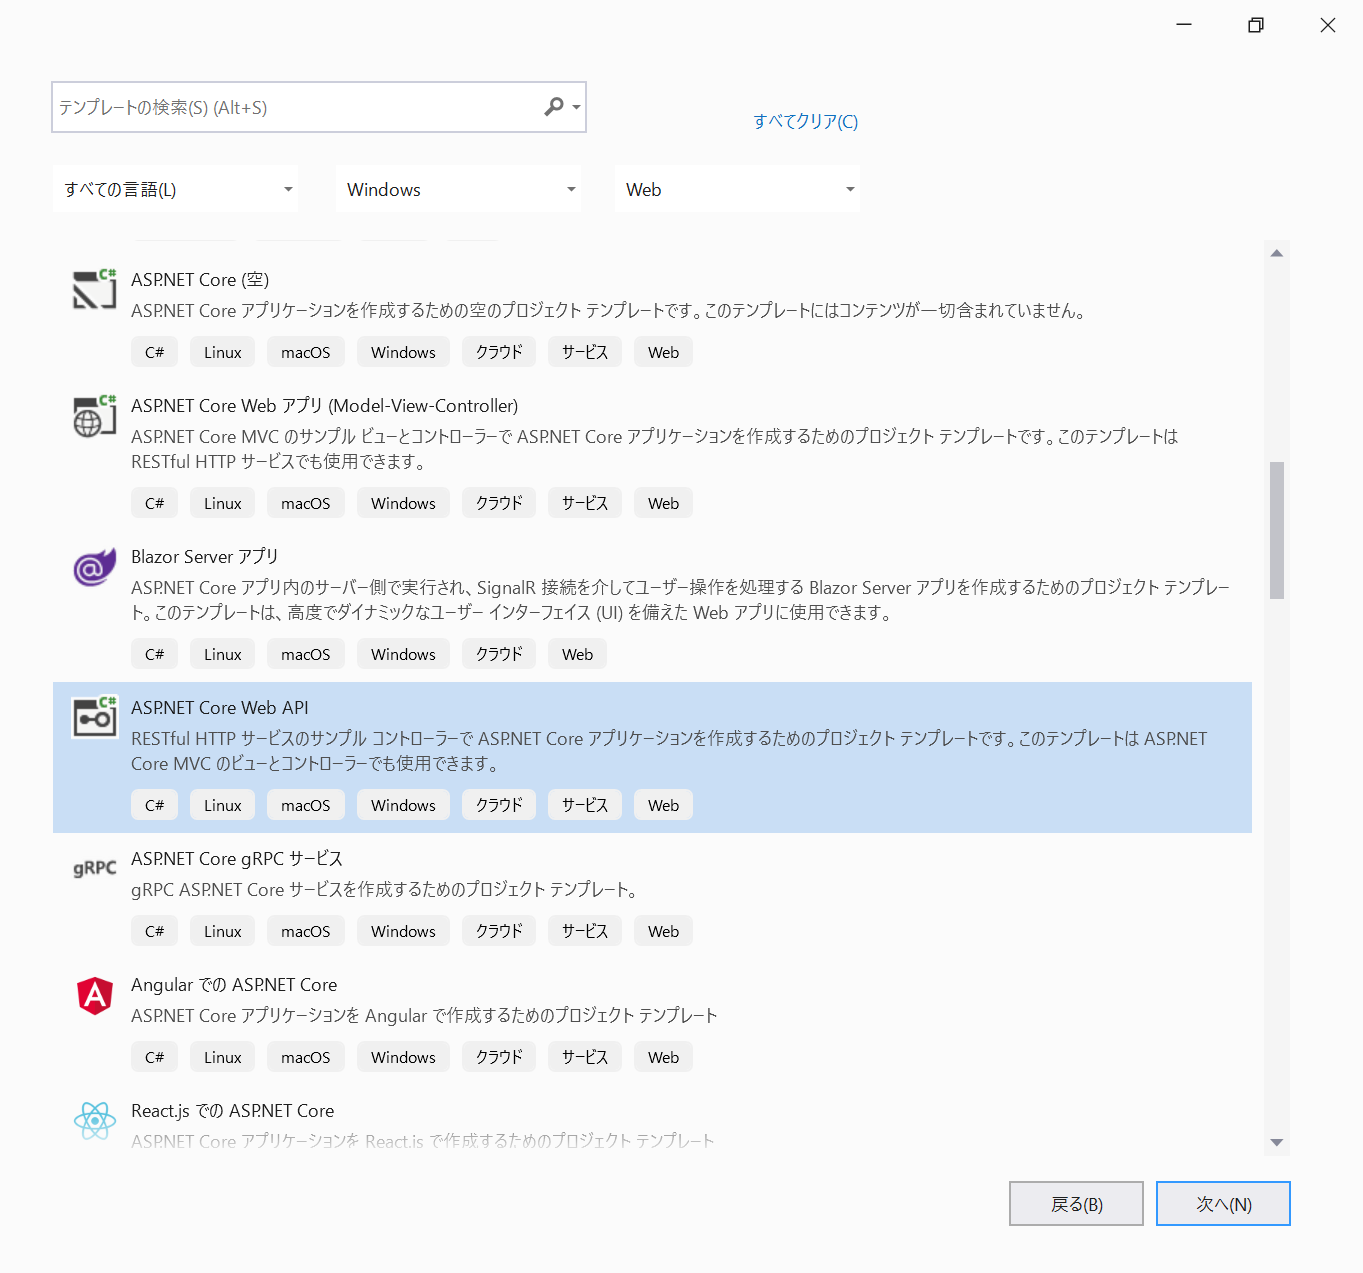The width and height of the screenshot is (1363, 1273).
Task: Click the ASP.NET Core Web アプリ MVC template icon
Action: pyautogui.click(x=95, y=415)
